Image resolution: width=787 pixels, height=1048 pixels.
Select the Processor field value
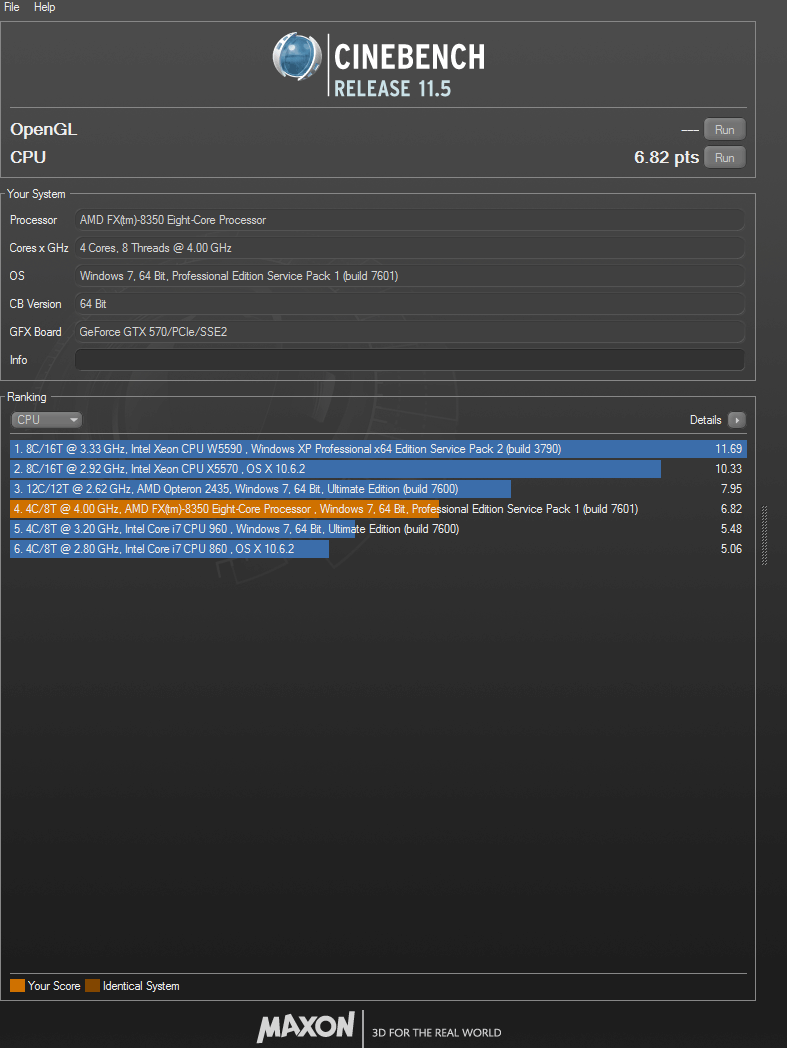pos(409,220)
